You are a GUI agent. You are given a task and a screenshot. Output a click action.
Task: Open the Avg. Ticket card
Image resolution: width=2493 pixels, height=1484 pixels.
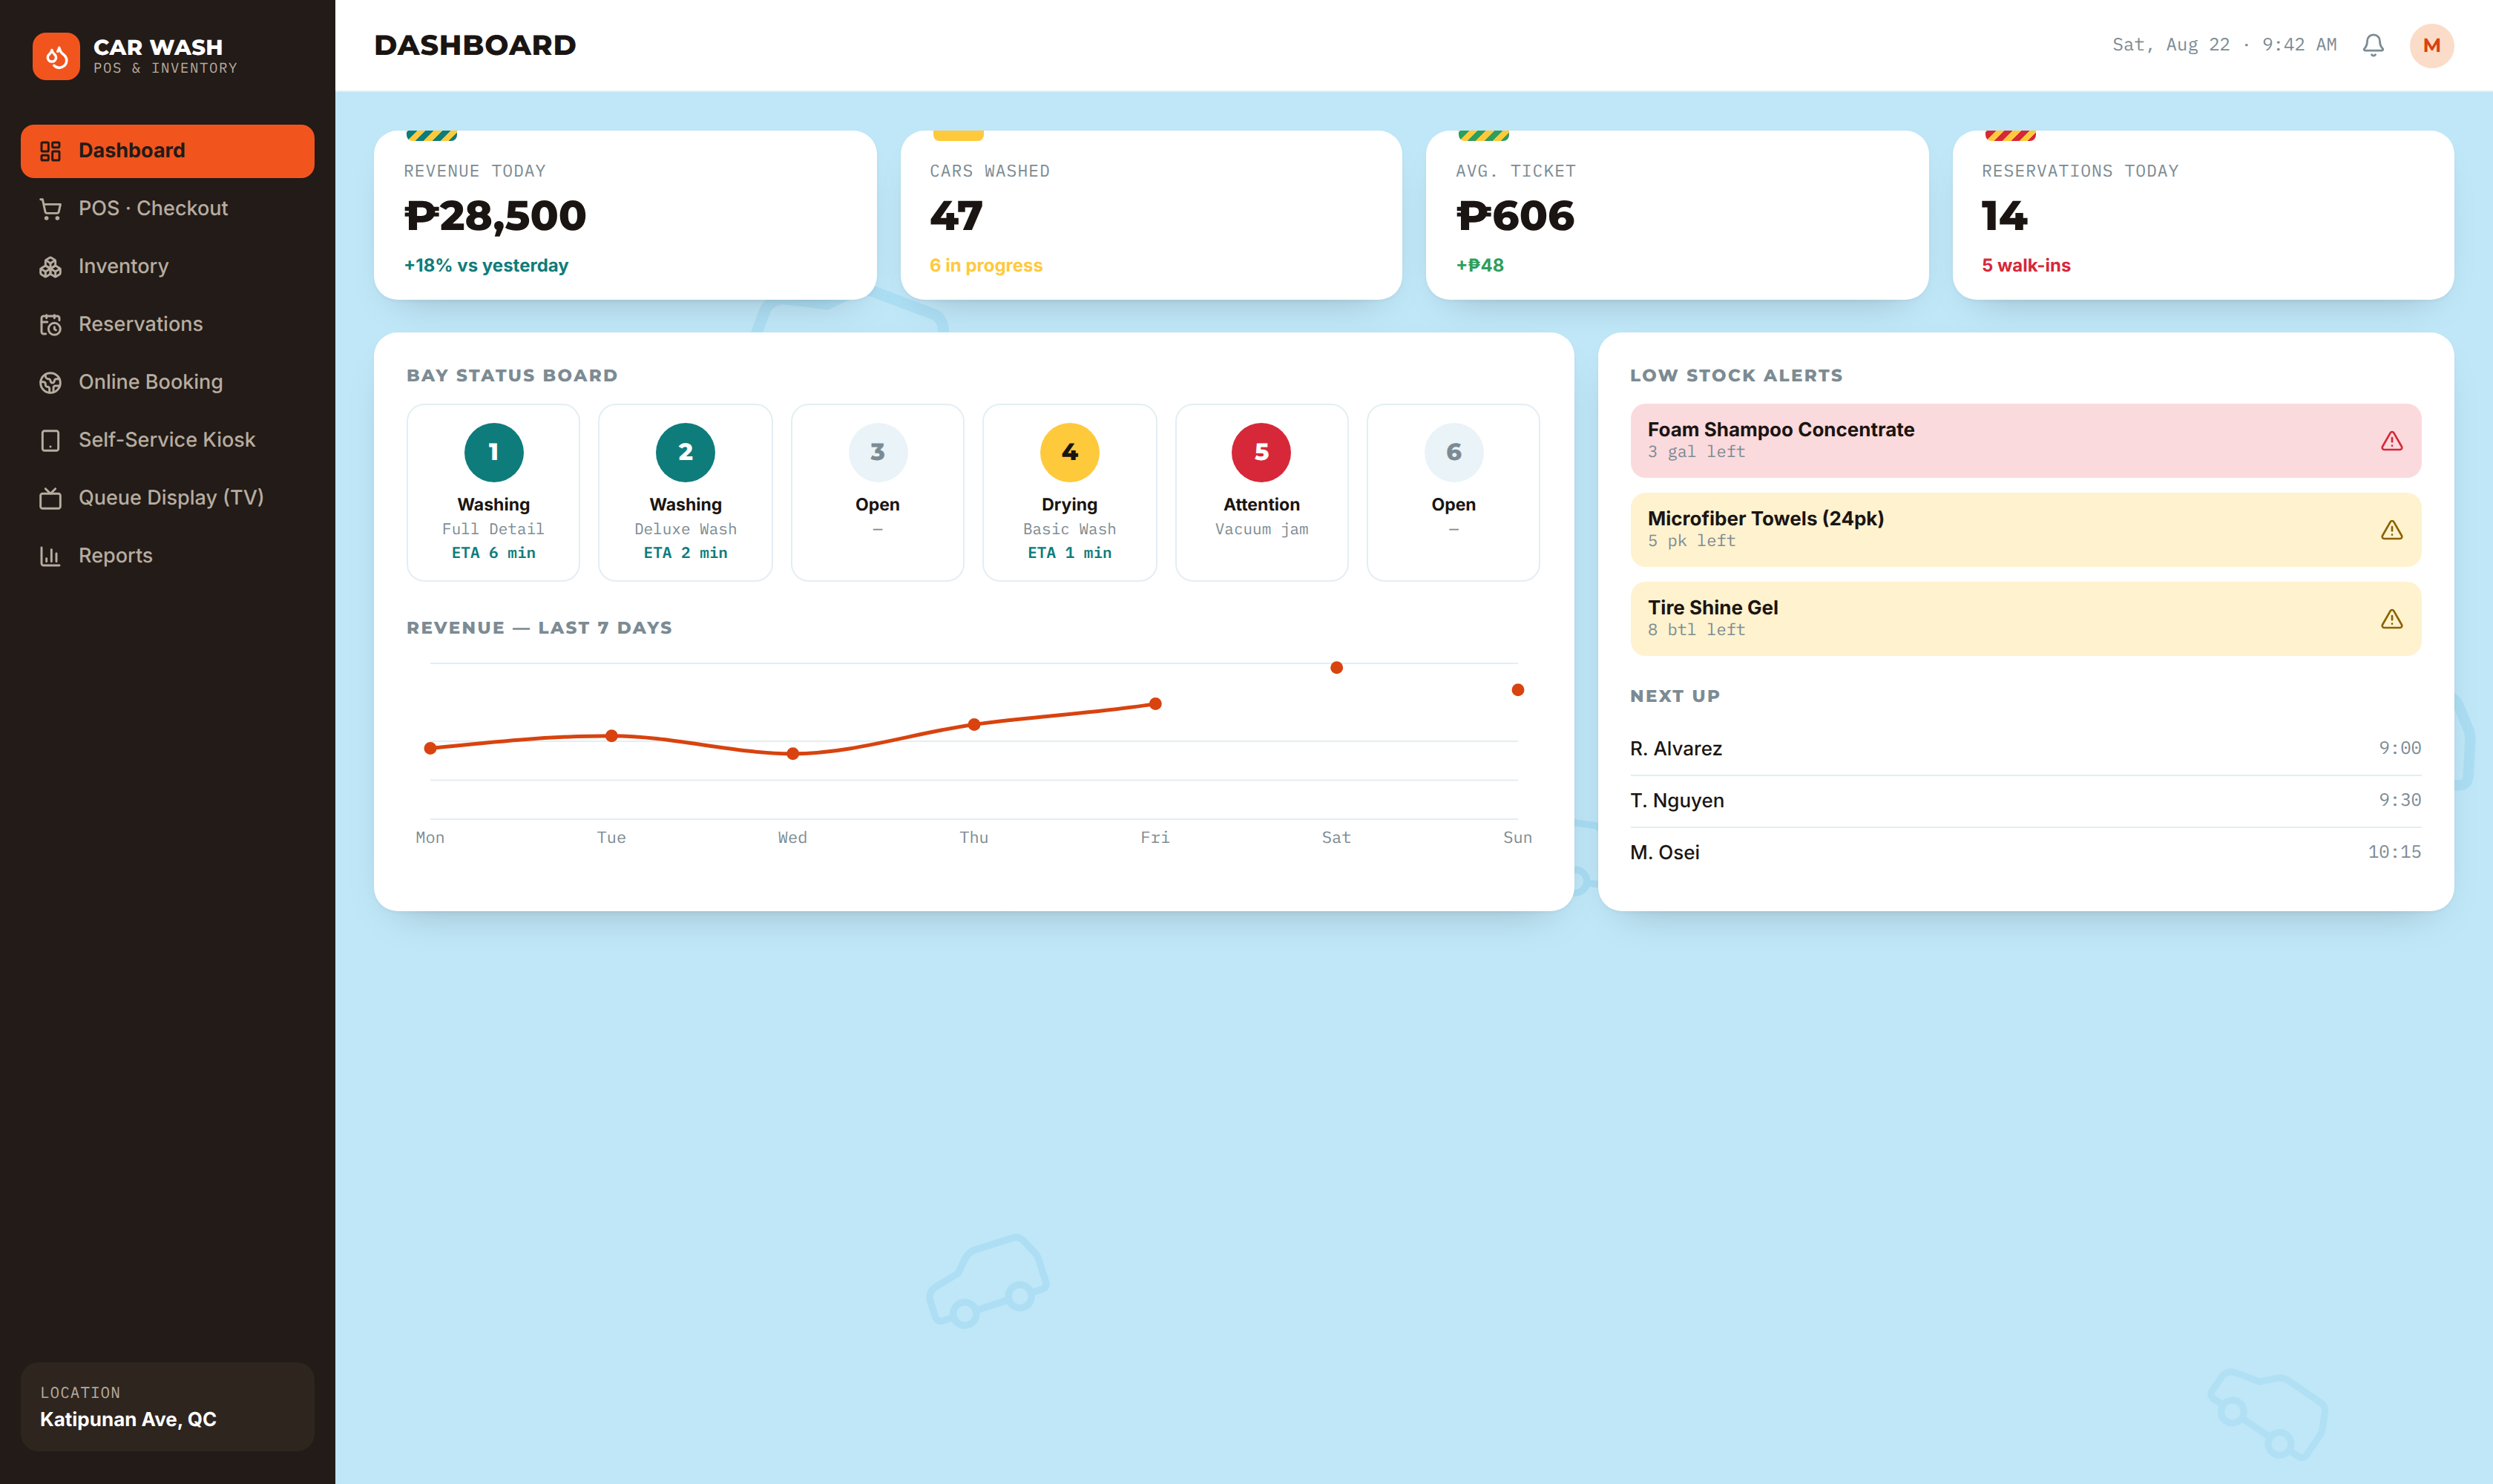(1677, 215)
